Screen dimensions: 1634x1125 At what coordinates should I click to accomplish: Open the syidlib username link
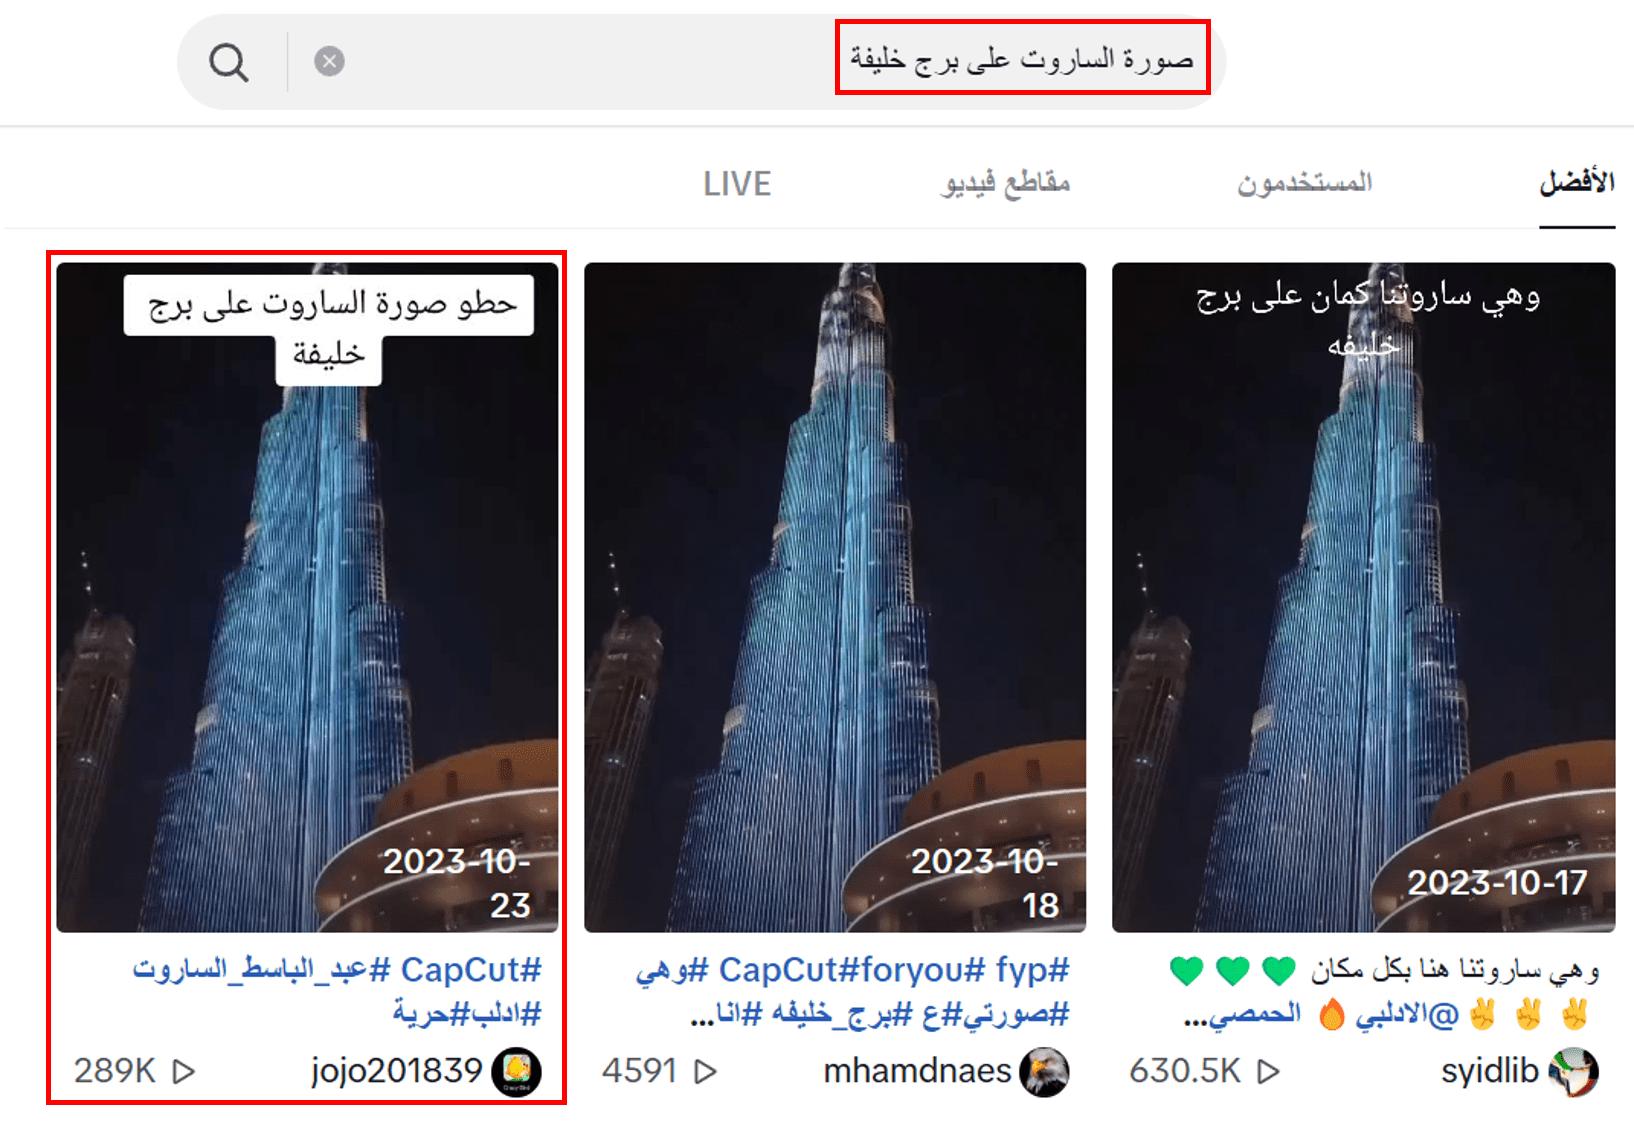tap(1489, 1070)
